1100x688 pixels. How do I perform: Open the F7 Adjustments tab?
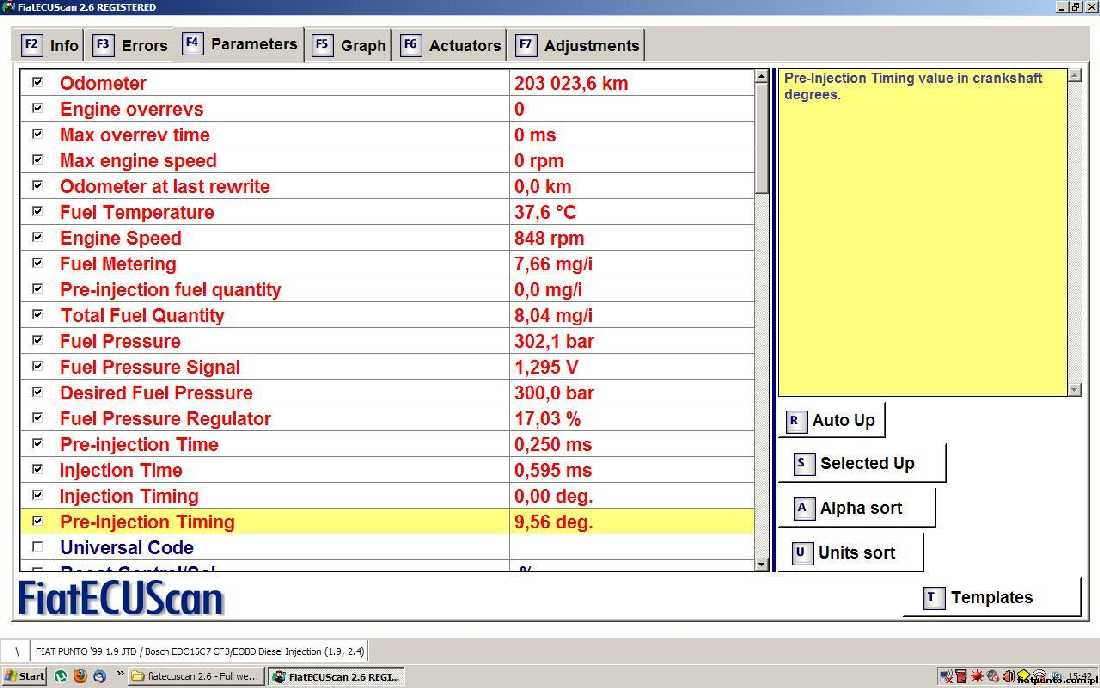[577, 46]
